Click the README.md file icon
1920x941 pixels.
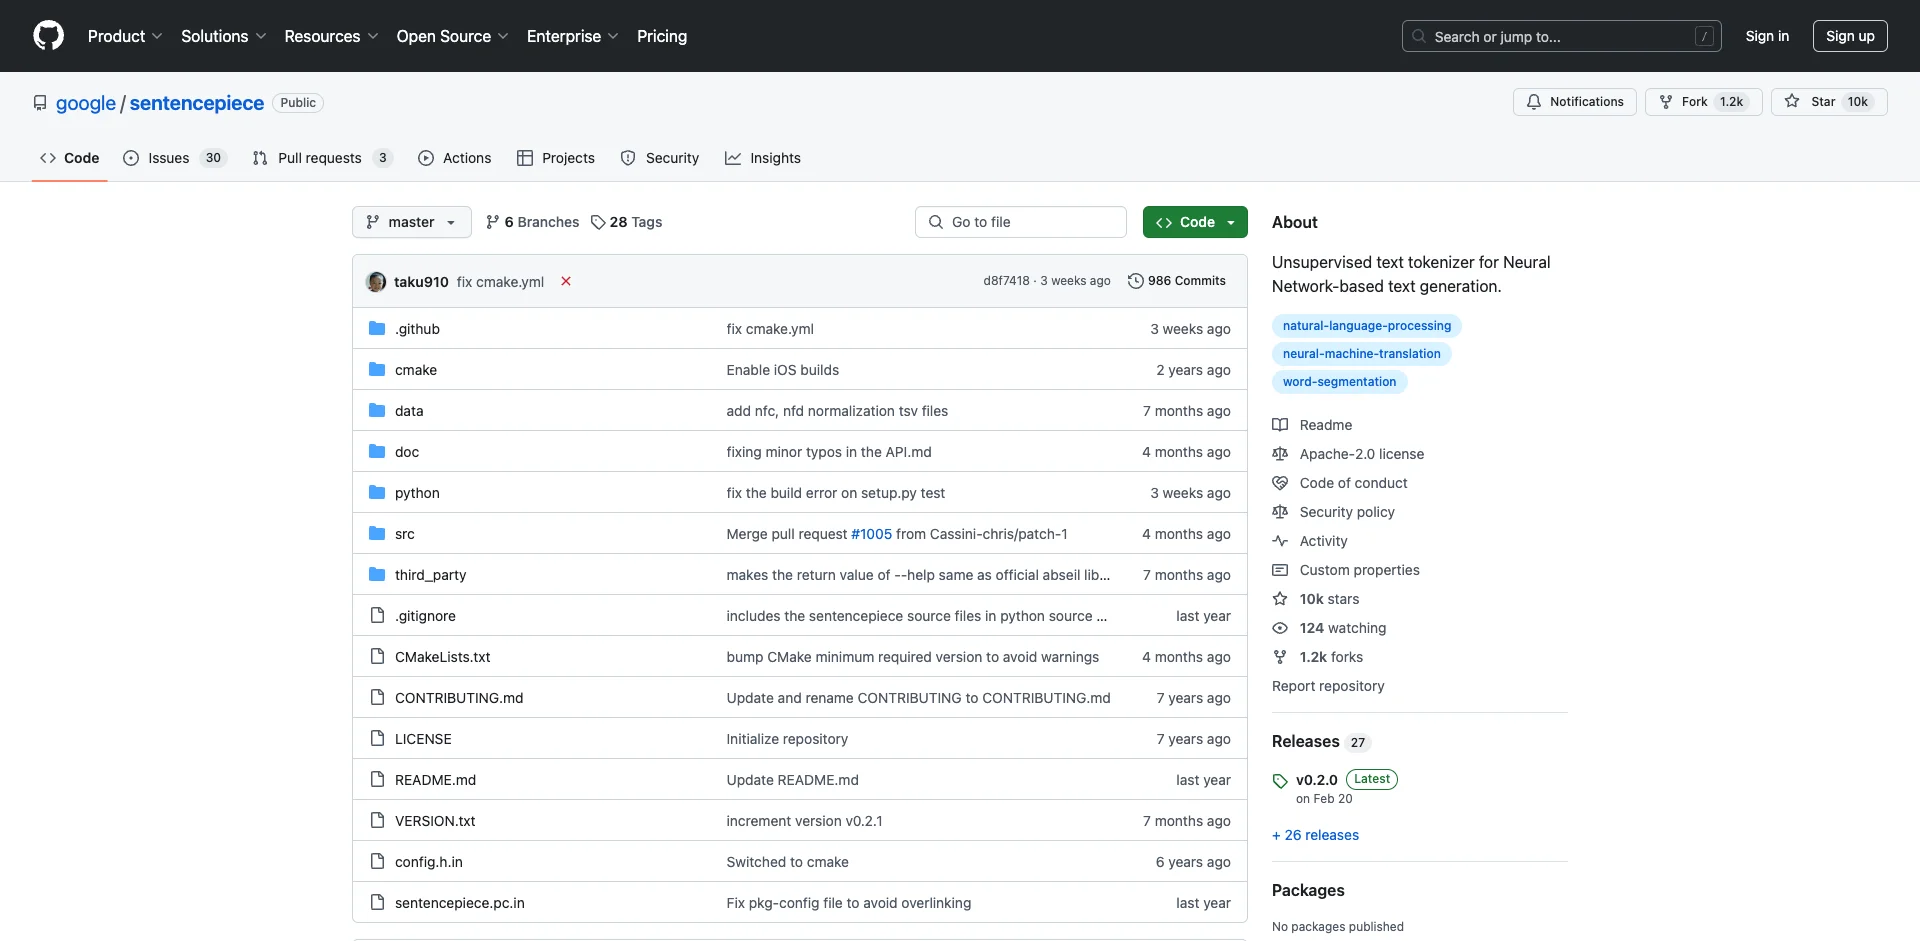pyautogui.click(x=377, y=780)
